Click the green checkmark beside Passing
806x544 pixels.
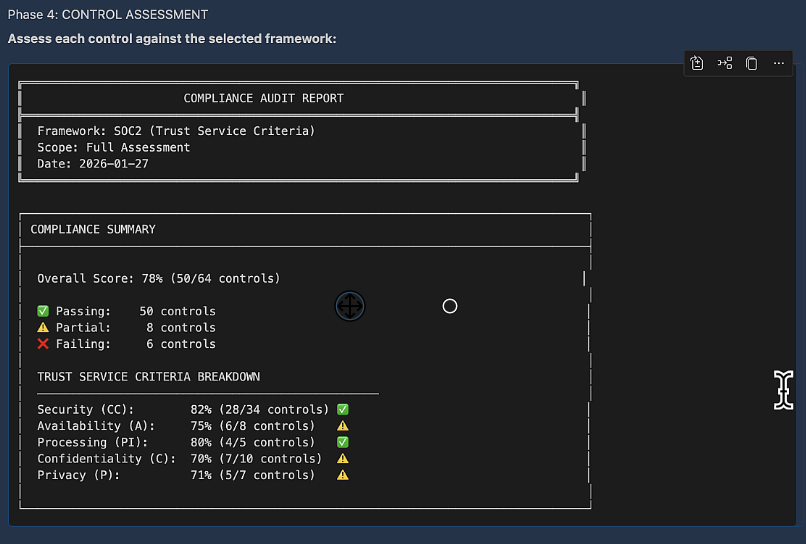tap(43, 311)
